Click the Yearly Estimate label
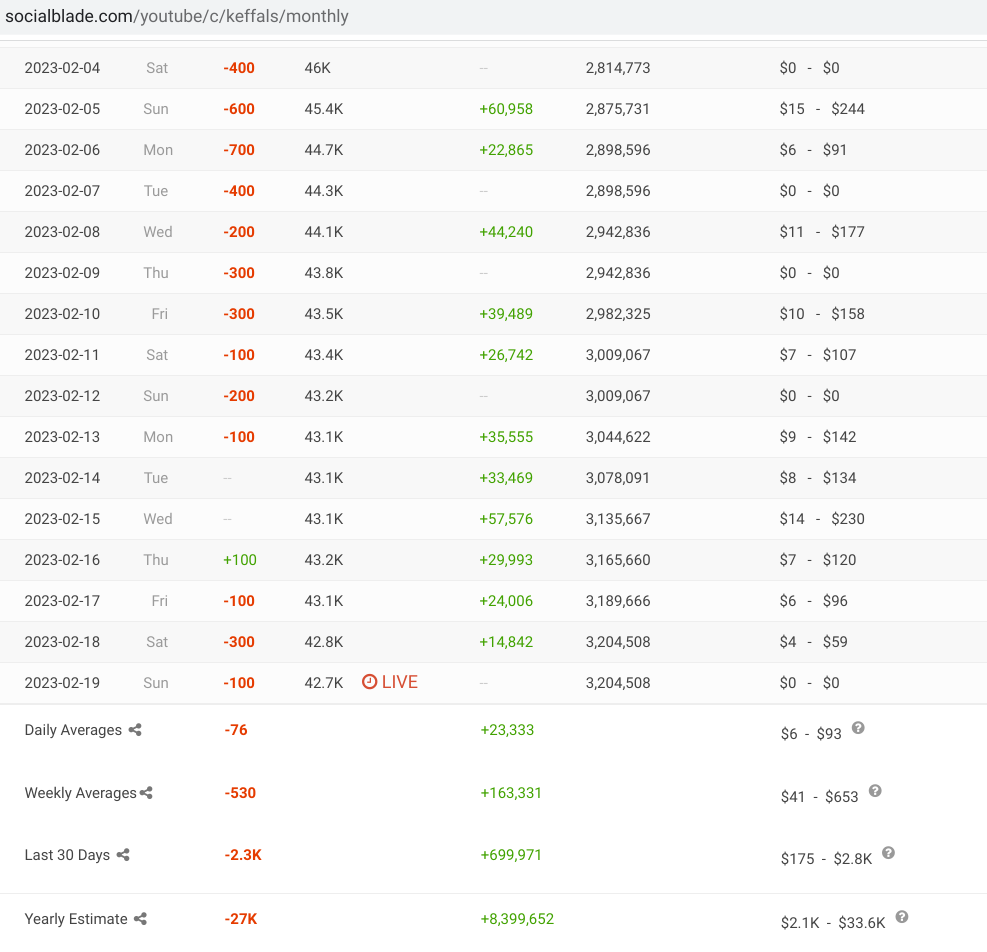The image size is (987, 952). click(76, 919)
